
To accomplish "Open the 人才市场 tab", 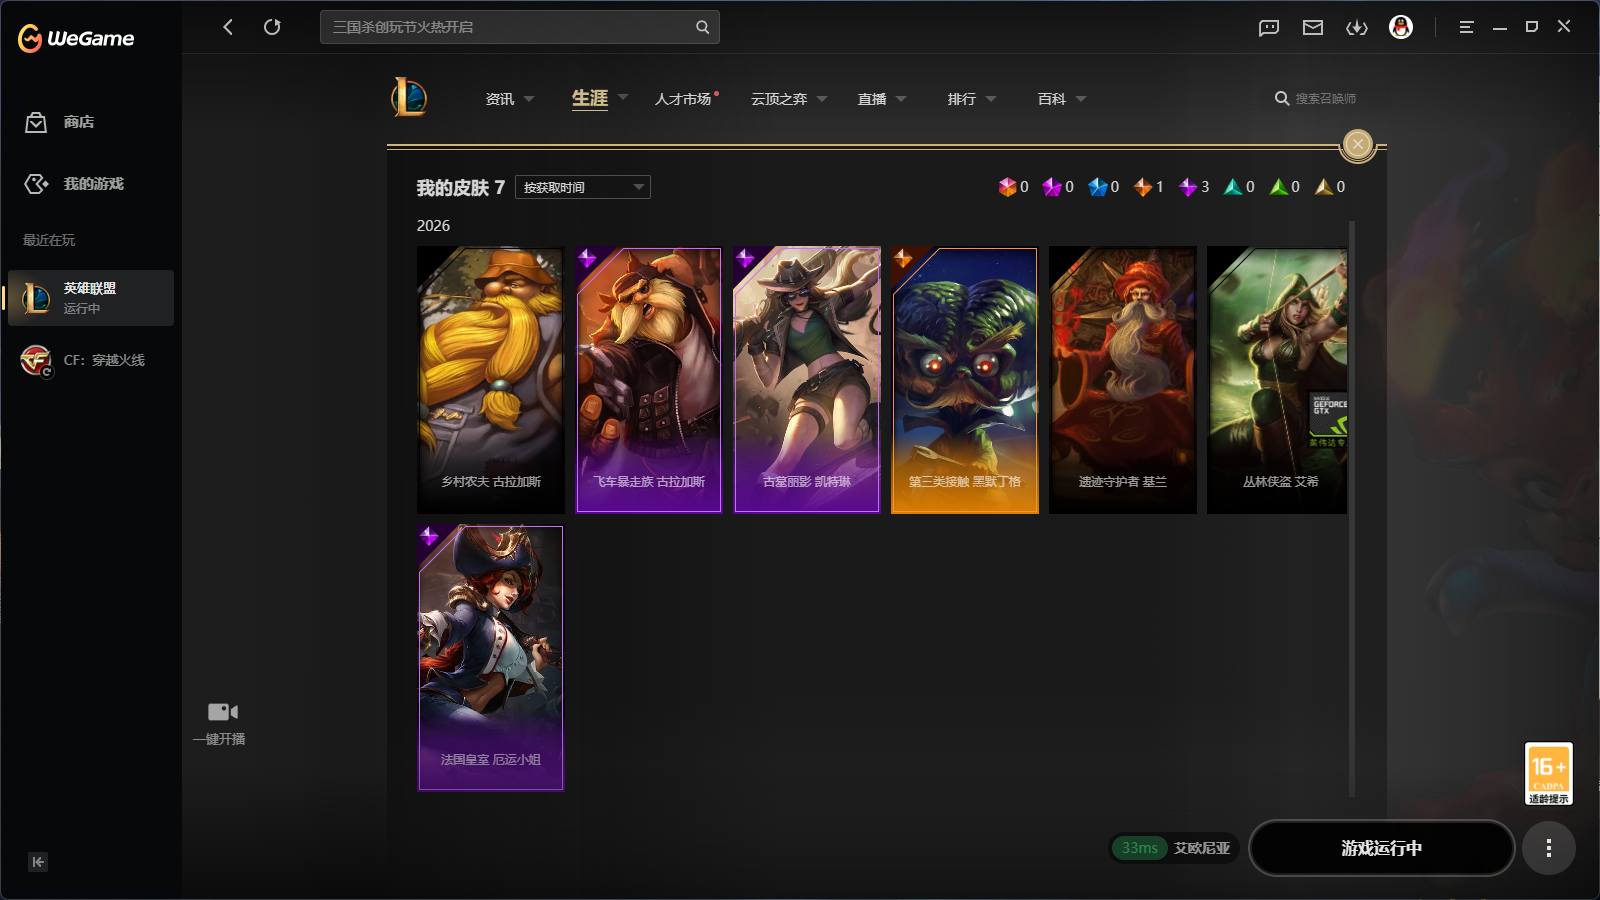I will (683, 99).
